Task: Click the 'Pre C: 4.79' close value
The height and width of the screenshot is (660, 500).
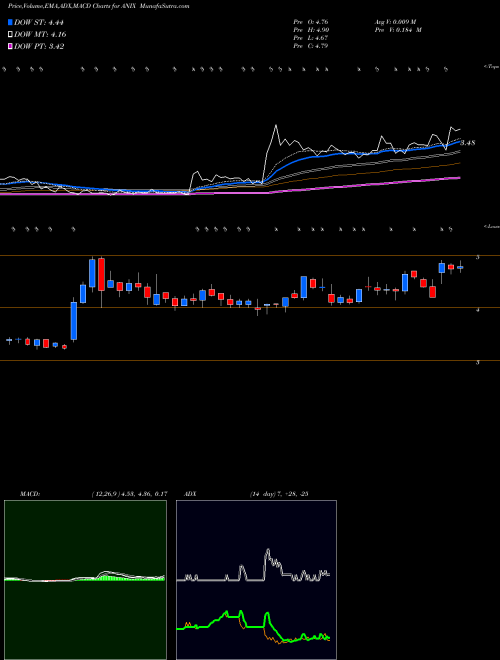Action: coord(311,46)
